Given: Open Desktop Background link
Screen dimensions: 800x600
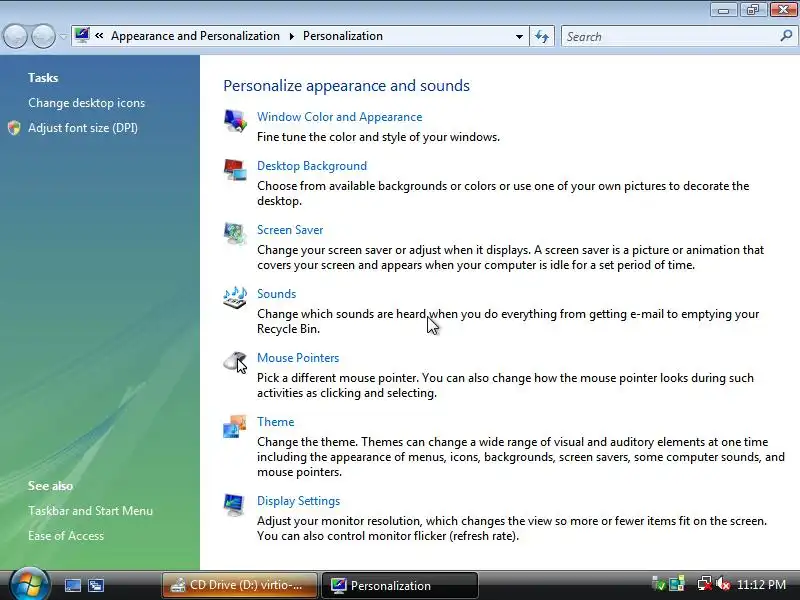Looking at the screenshot, I should point(312,166).
